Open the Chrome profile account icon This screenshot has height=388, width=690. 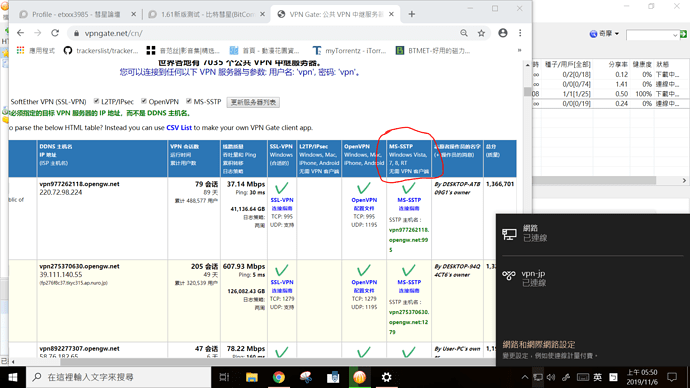(503, 33)
